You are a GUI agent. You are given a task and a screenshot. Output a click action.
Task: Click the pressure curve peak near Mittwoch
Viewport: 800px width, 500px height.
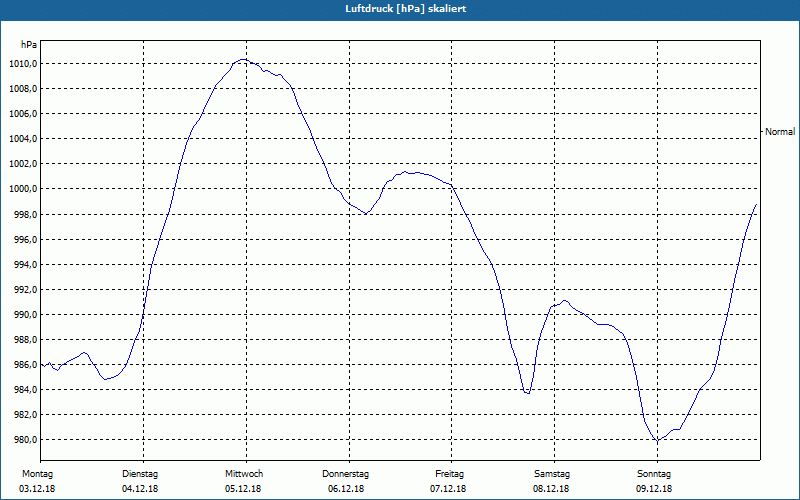point(244,60)
